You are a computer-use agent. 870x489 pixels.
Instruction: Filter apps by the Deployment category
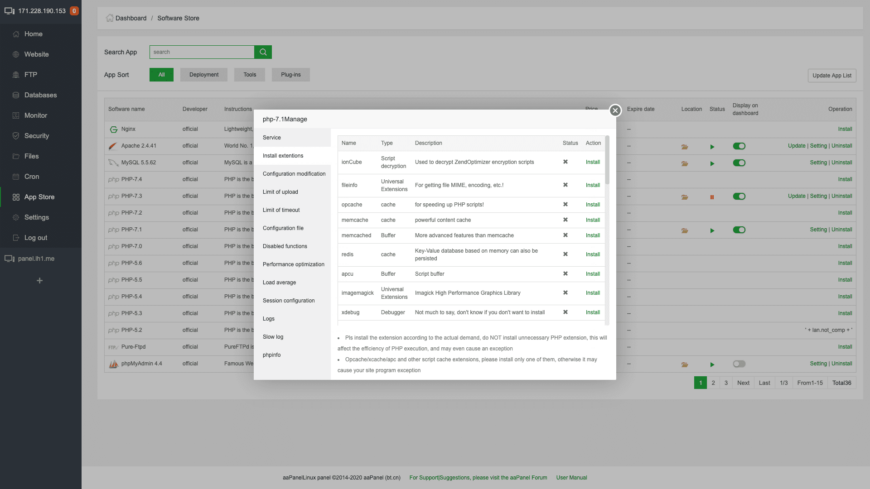click(204, 75)
